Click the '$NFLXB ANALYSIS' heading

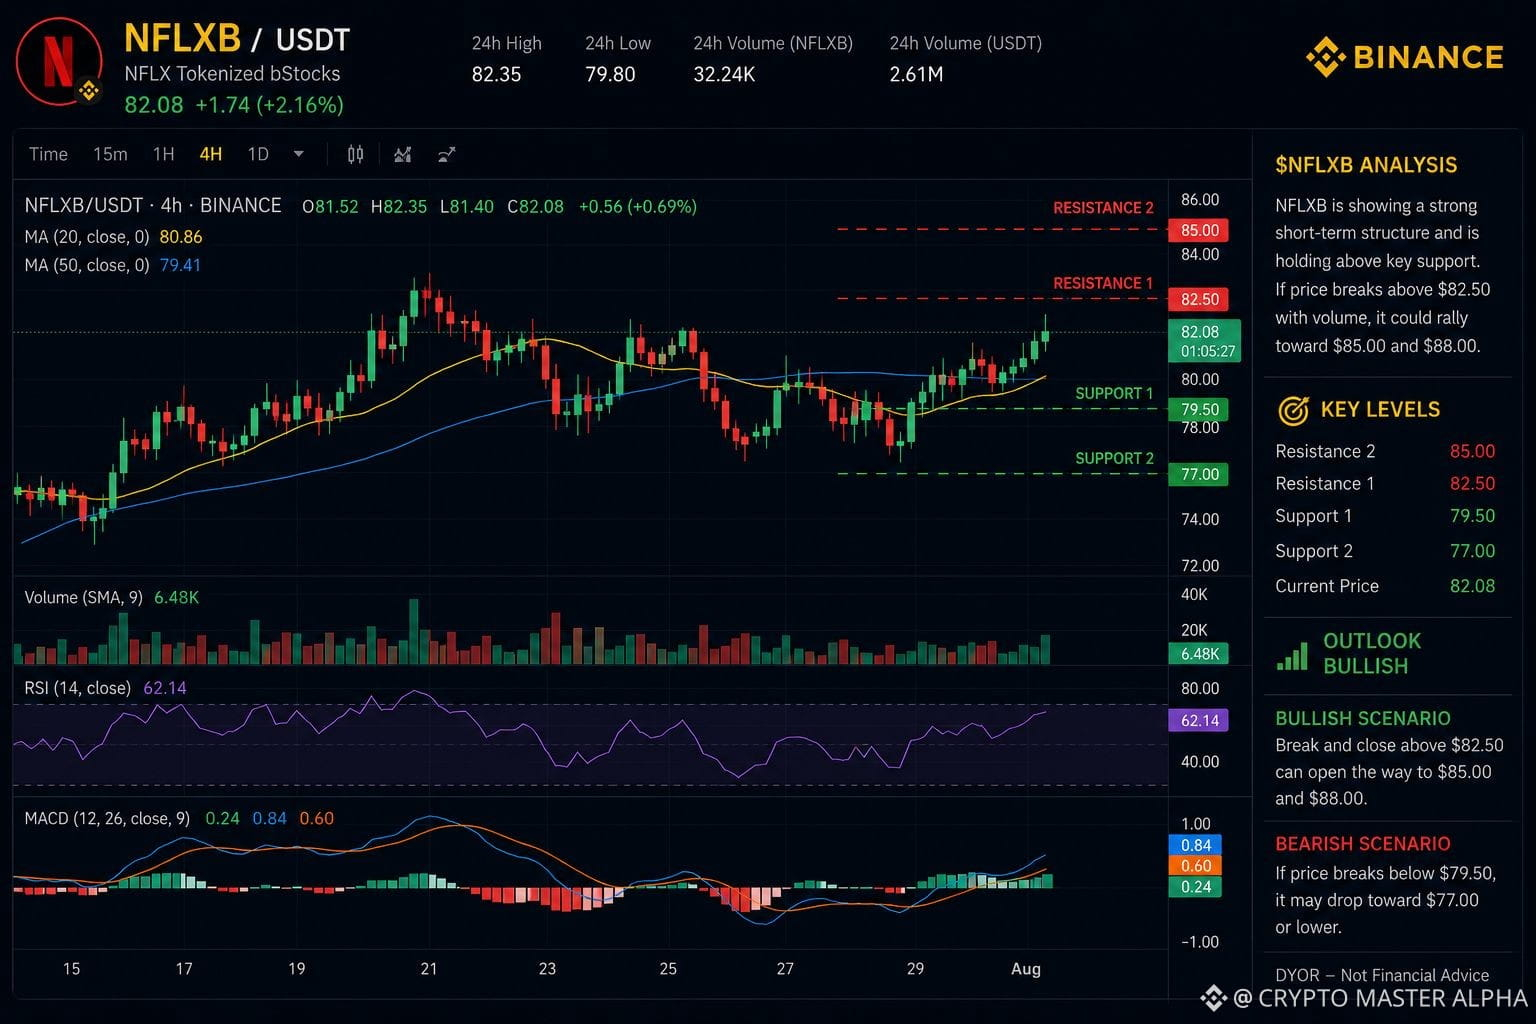(x=1366, y=165)
